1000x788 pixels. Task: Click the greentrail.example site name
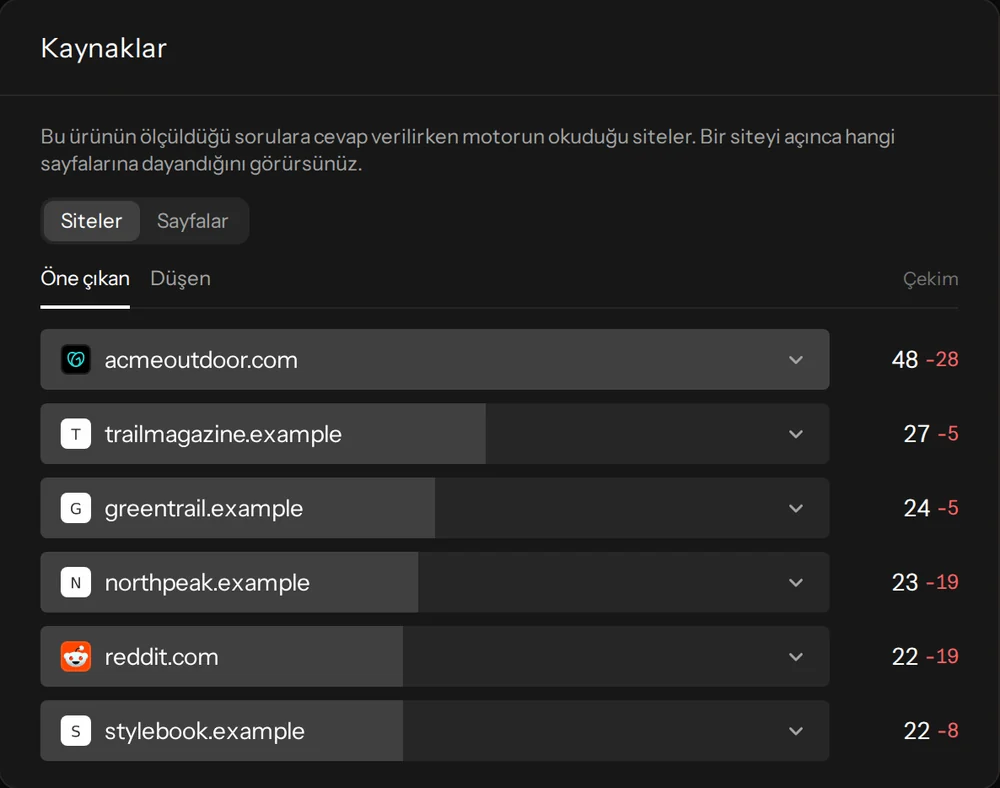[x=203, y=509]
